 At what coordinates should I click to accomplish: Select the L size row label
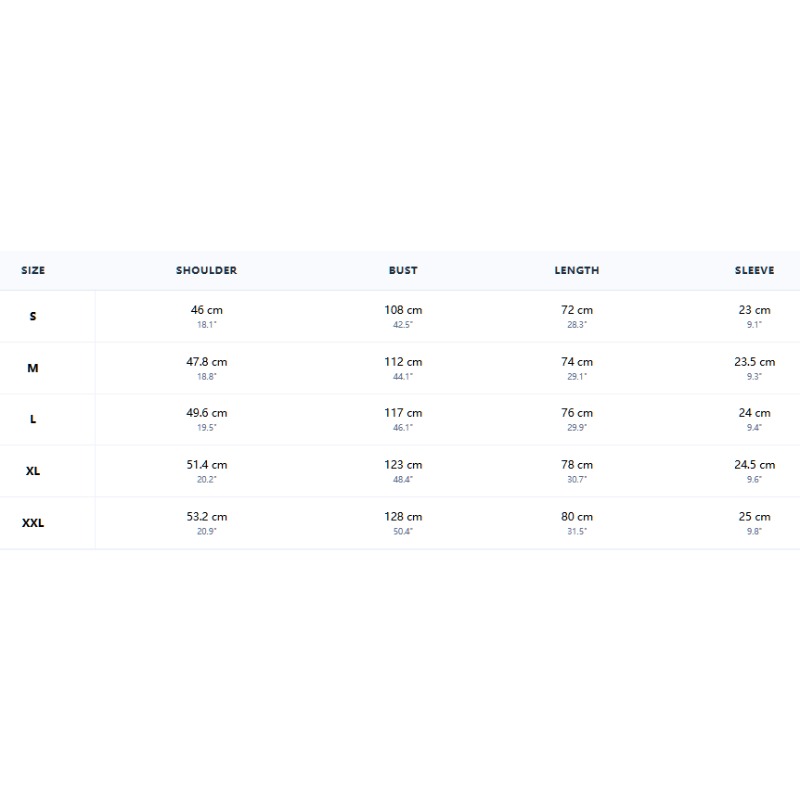[x=33, y=419]
